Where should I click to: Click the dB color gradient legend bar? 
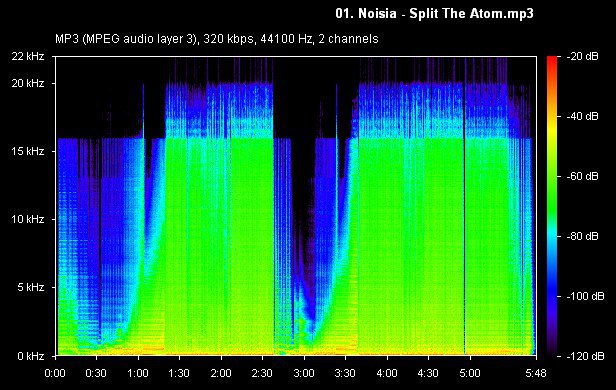(552, 206)
